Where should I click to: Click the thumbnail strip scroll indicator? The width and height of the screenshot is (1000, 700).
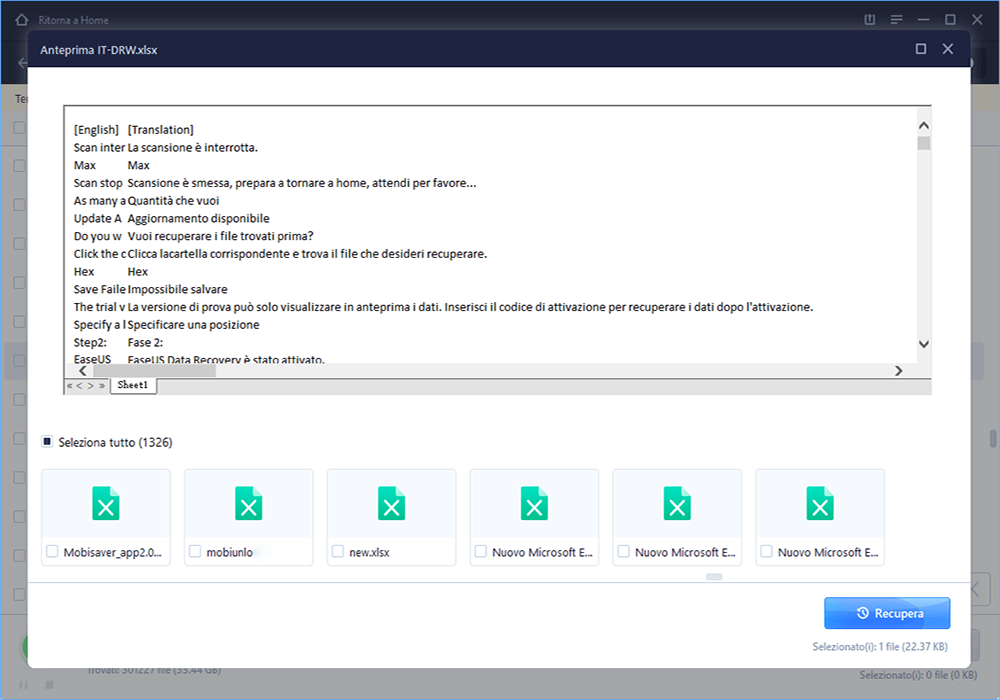tap(714, 577)
